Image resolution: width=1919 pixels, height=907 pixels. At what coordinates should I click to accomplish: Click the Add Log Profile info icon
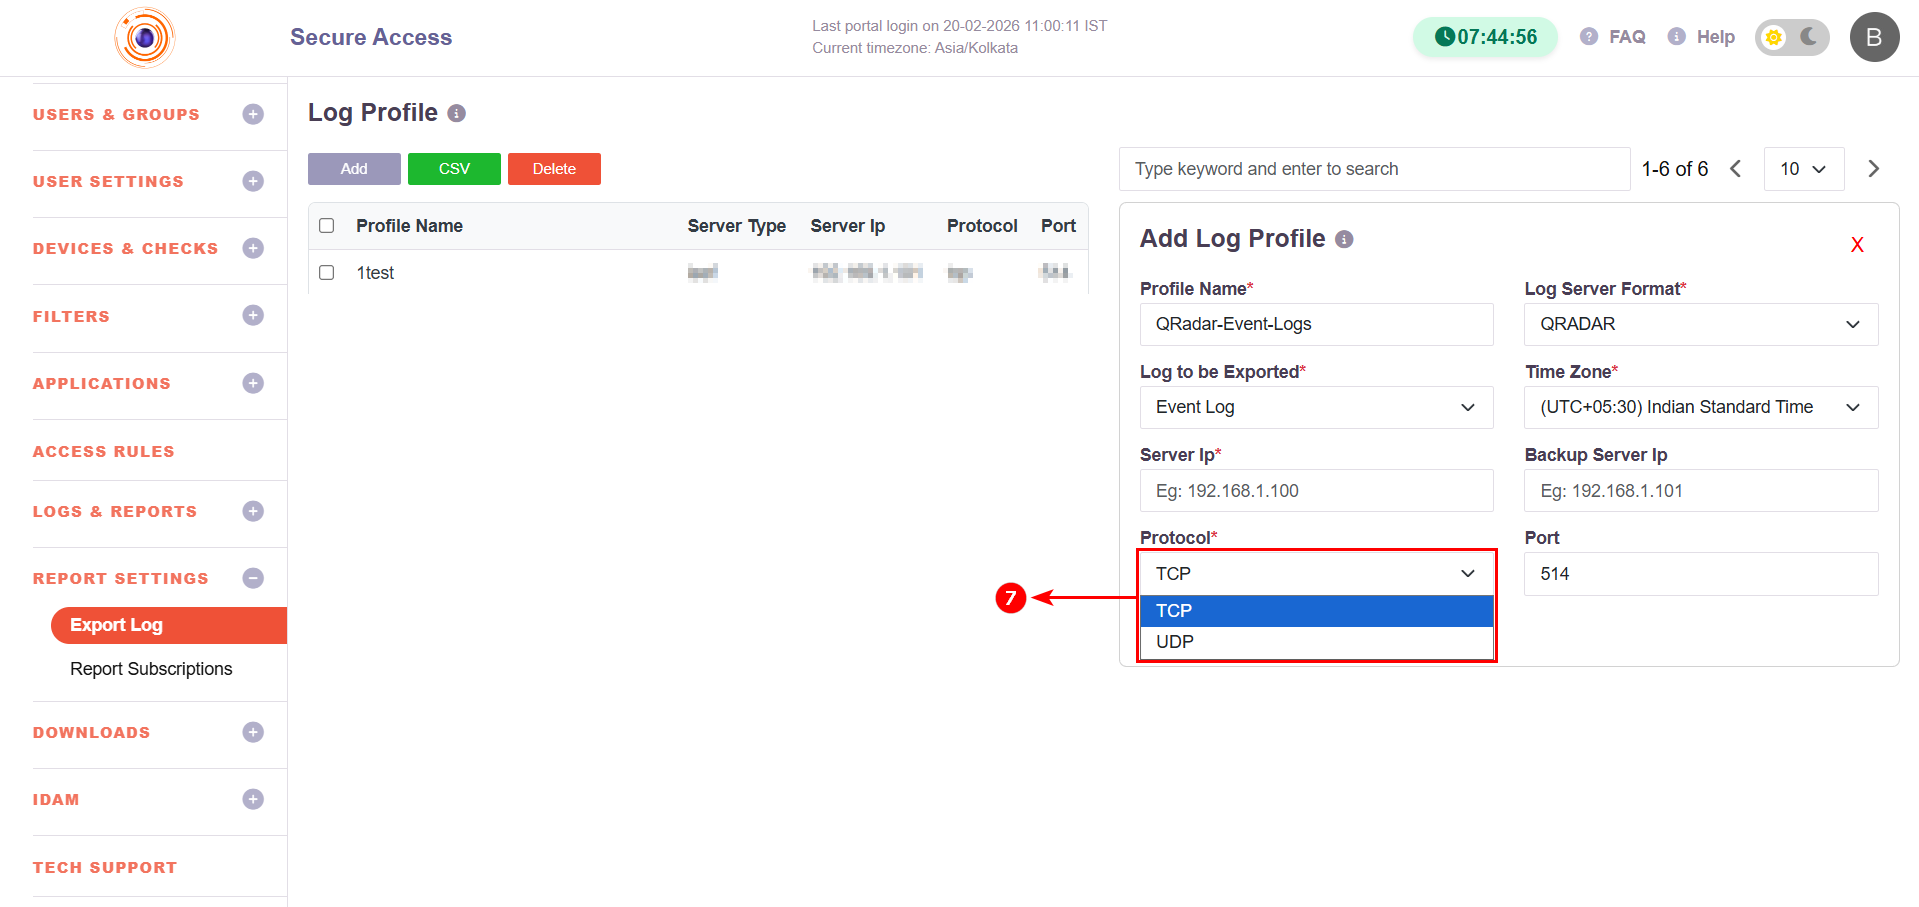pyautogui.click(x=1344, y=240)
